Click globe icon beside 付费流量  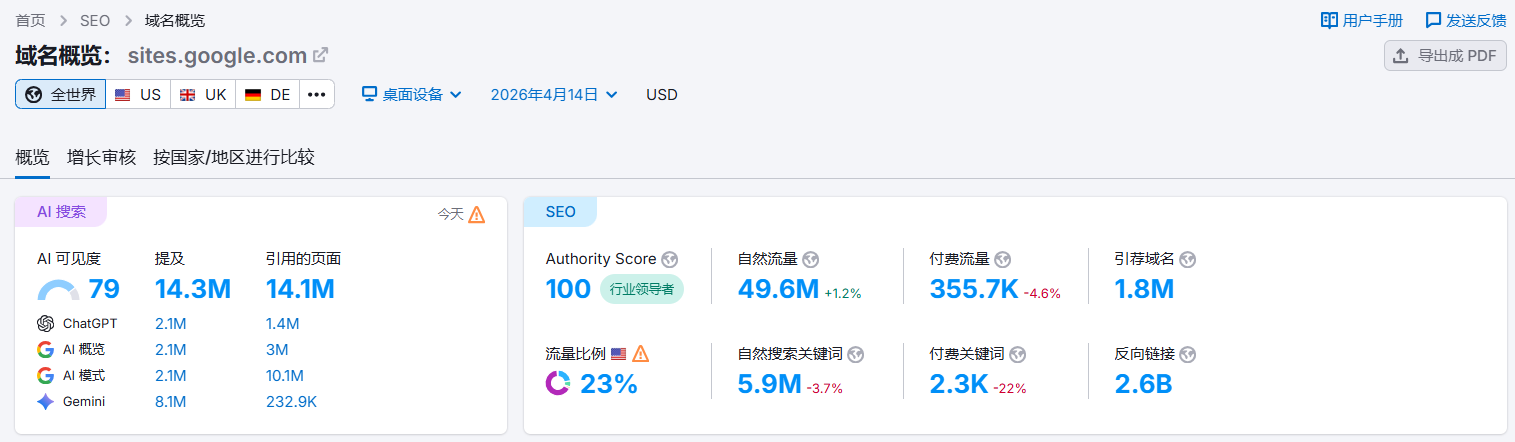pos(1003,259)
